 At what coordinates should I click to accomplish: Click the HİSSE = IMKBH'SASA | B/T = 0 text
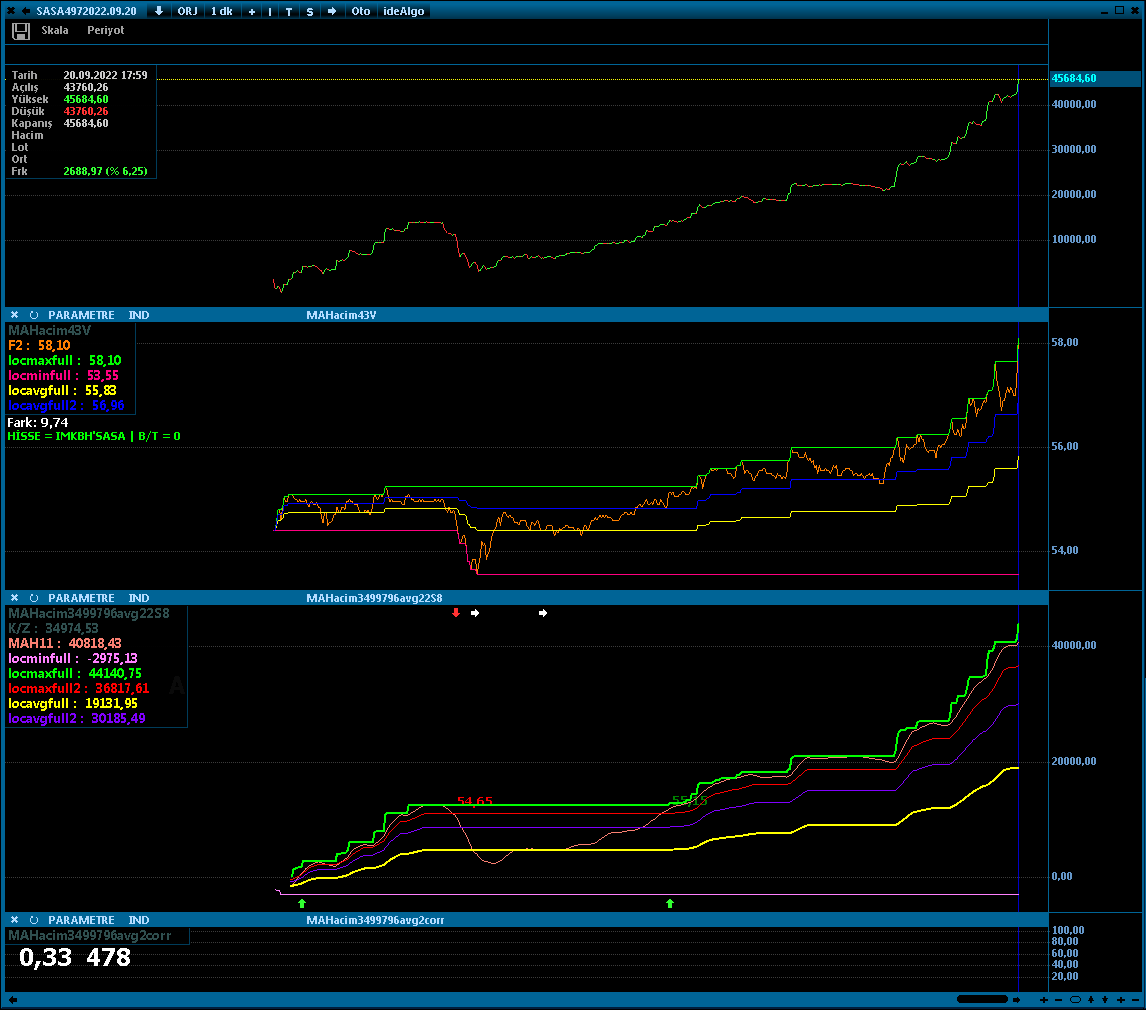94,436
